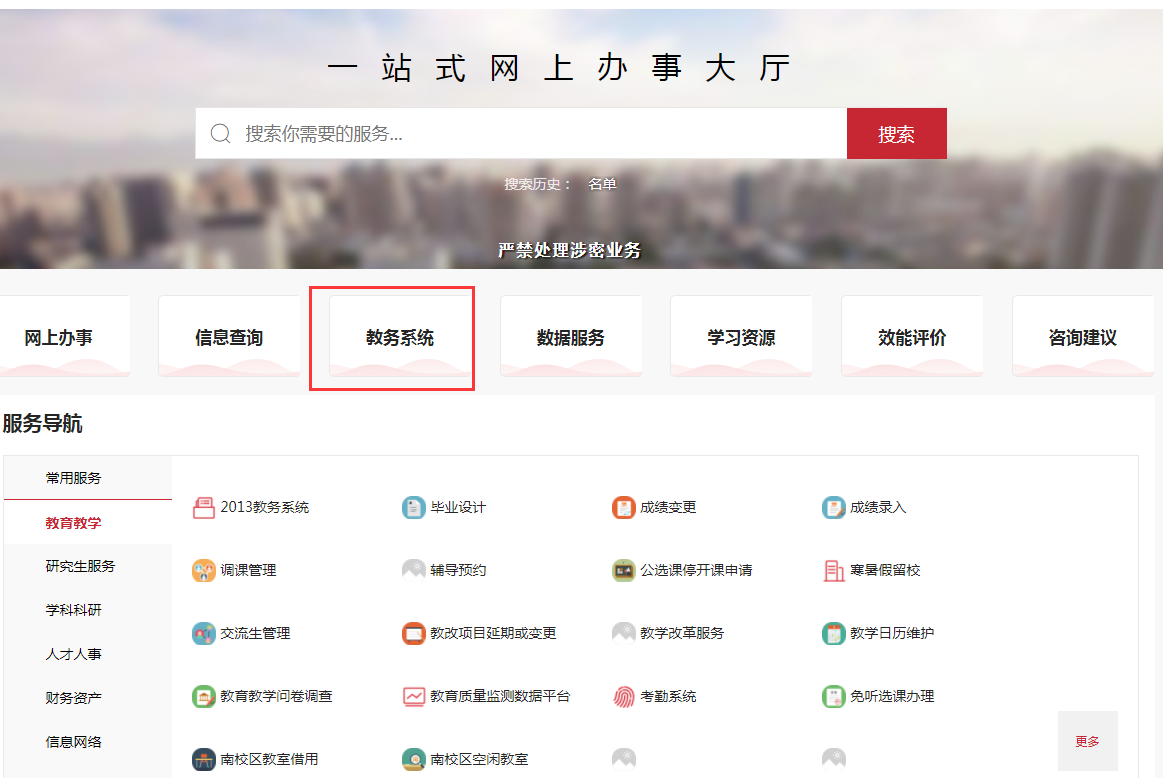Open the 数据服务 category tab

click(x=571, y=338)
